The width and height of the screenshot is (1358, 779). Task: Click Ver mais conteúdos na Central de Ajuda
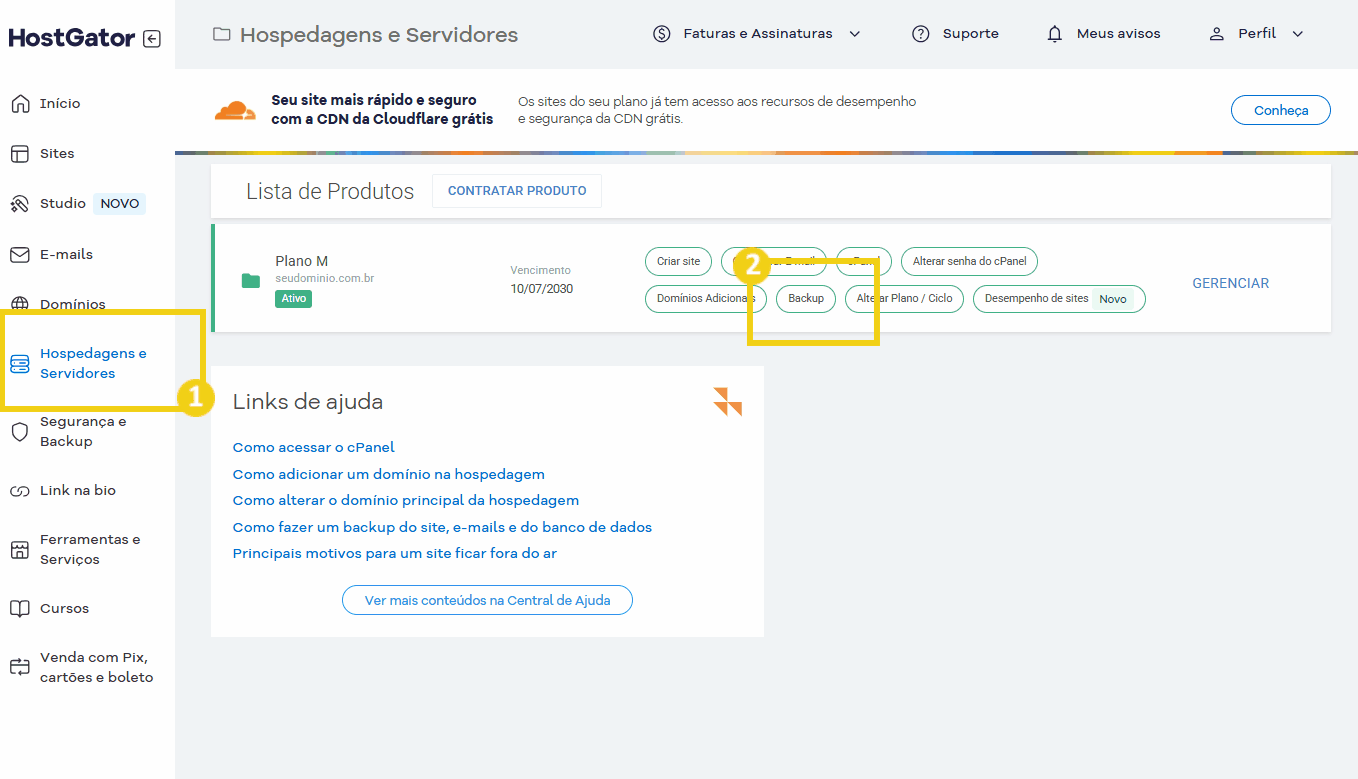[x=487, y=600]
